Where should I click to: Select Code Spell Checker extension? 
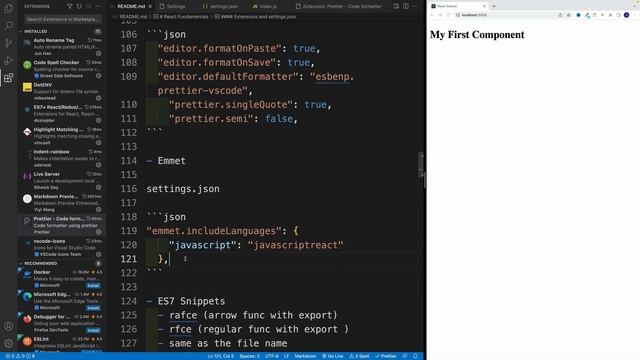point(62,69)
